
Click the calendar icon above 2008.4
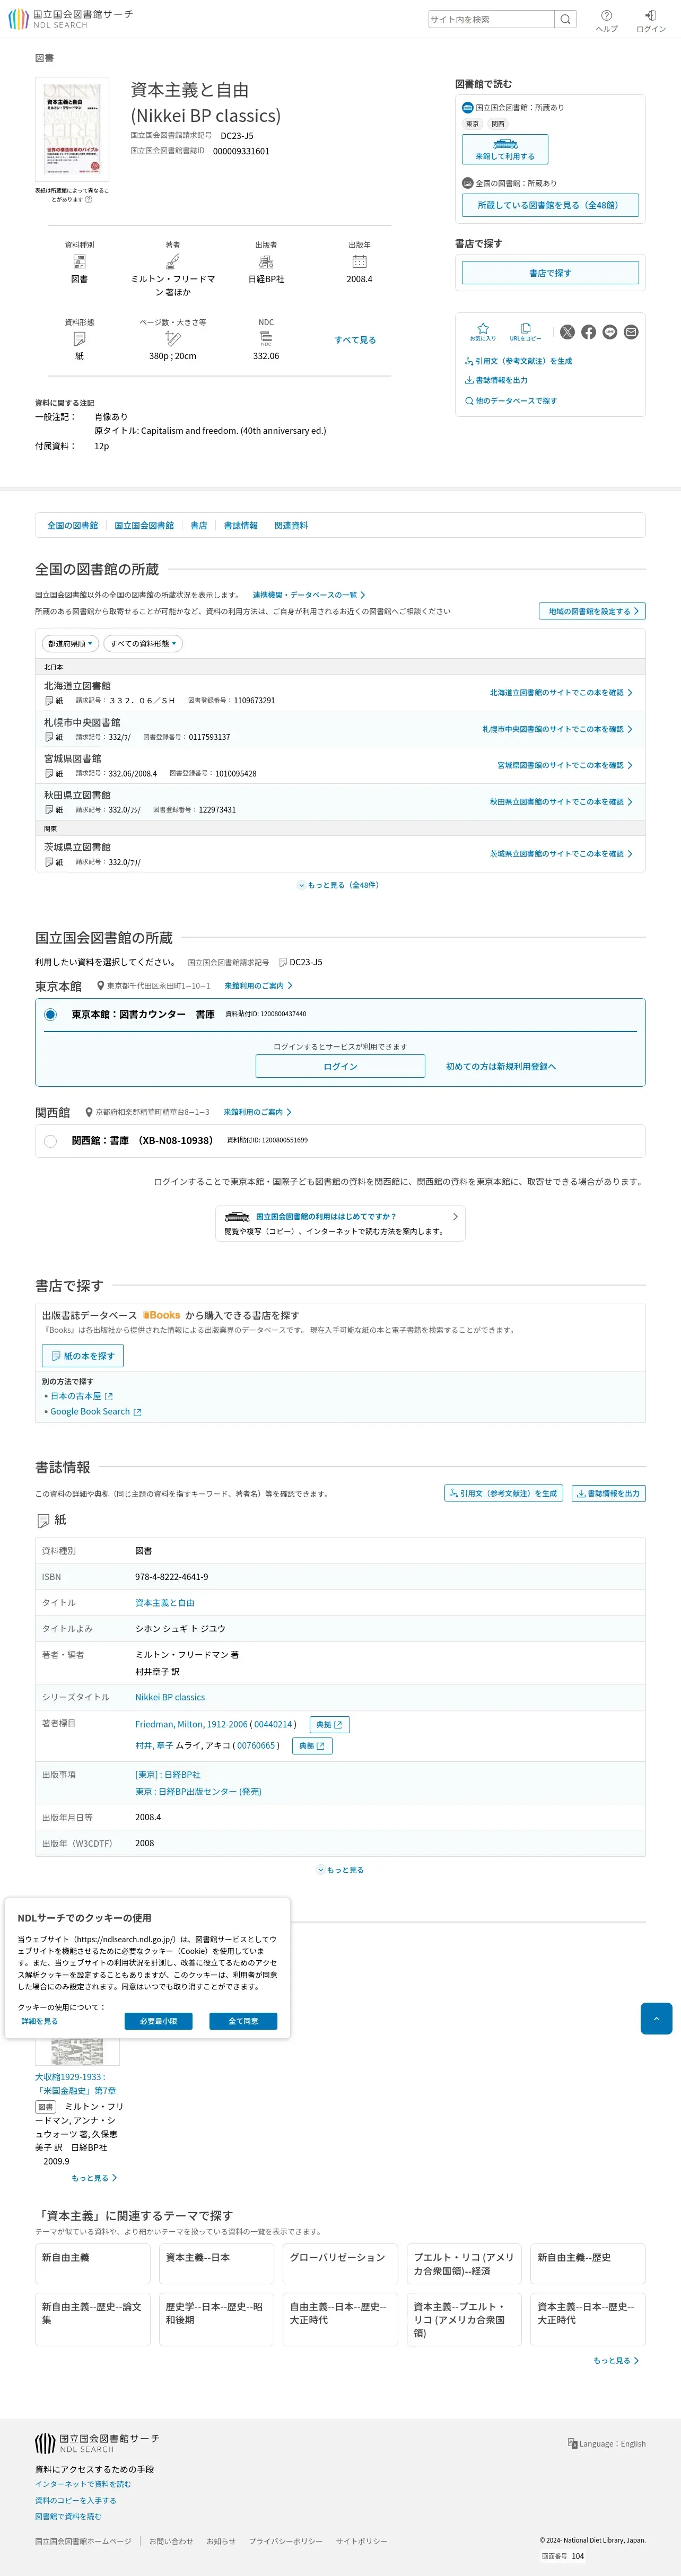(359, 262)
